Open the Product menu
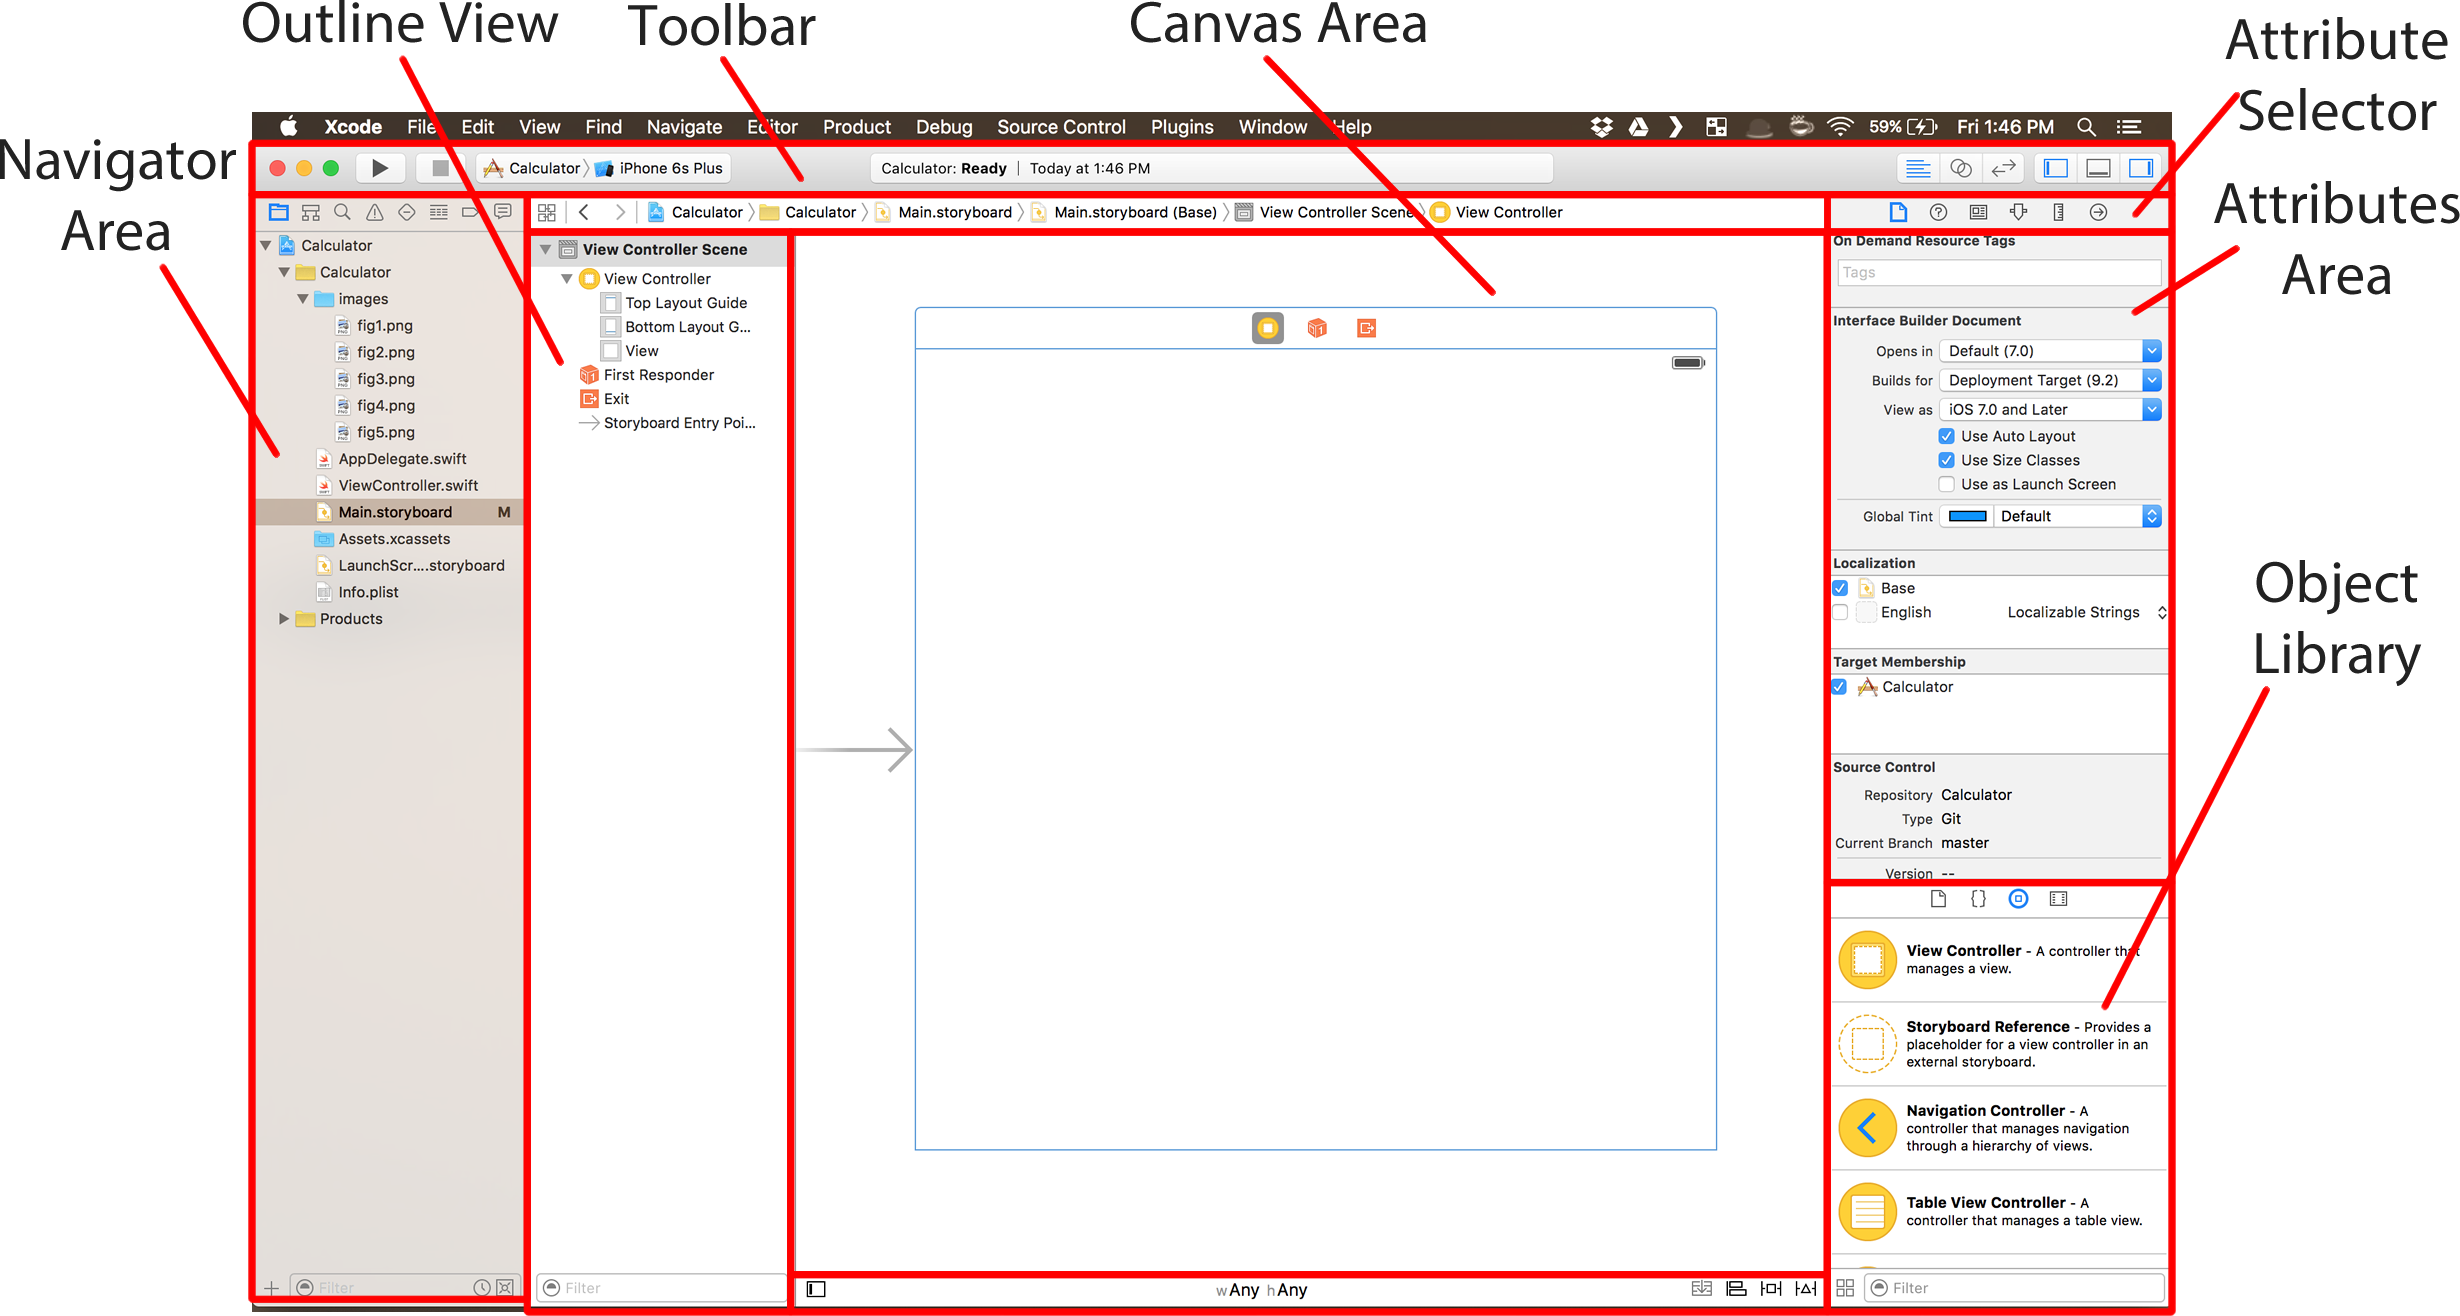 [856, 127]
